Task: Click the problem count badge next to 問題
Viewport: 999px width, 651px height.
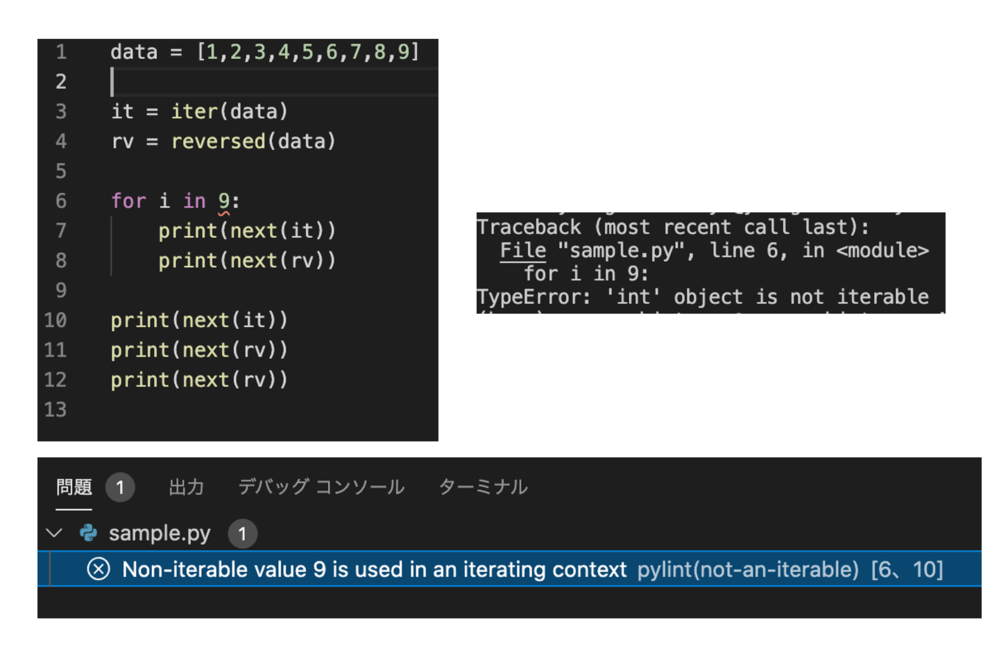Action: [119, 487]
